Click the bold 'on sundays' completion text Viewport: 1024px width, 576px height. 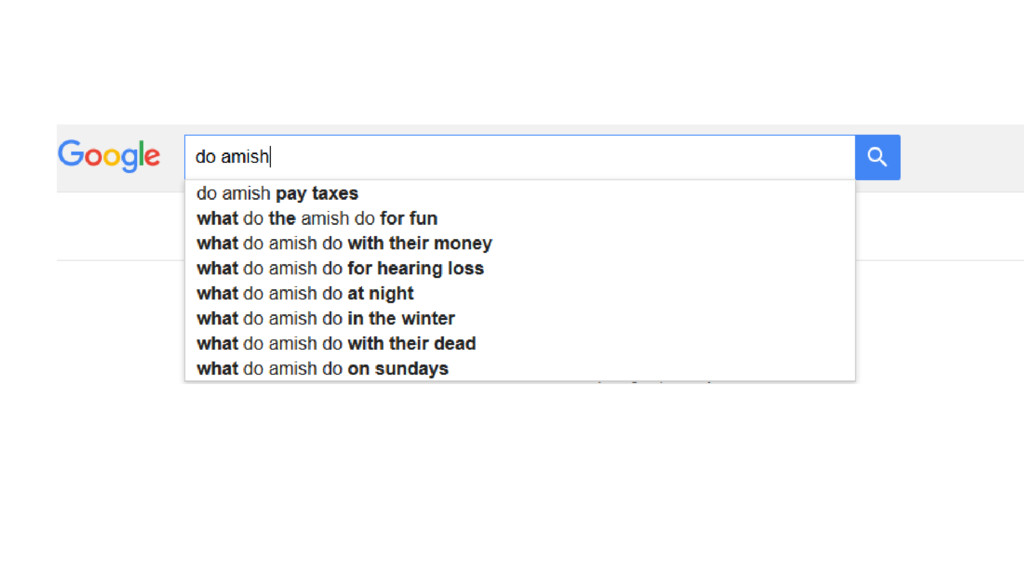[x=398, y=368]
